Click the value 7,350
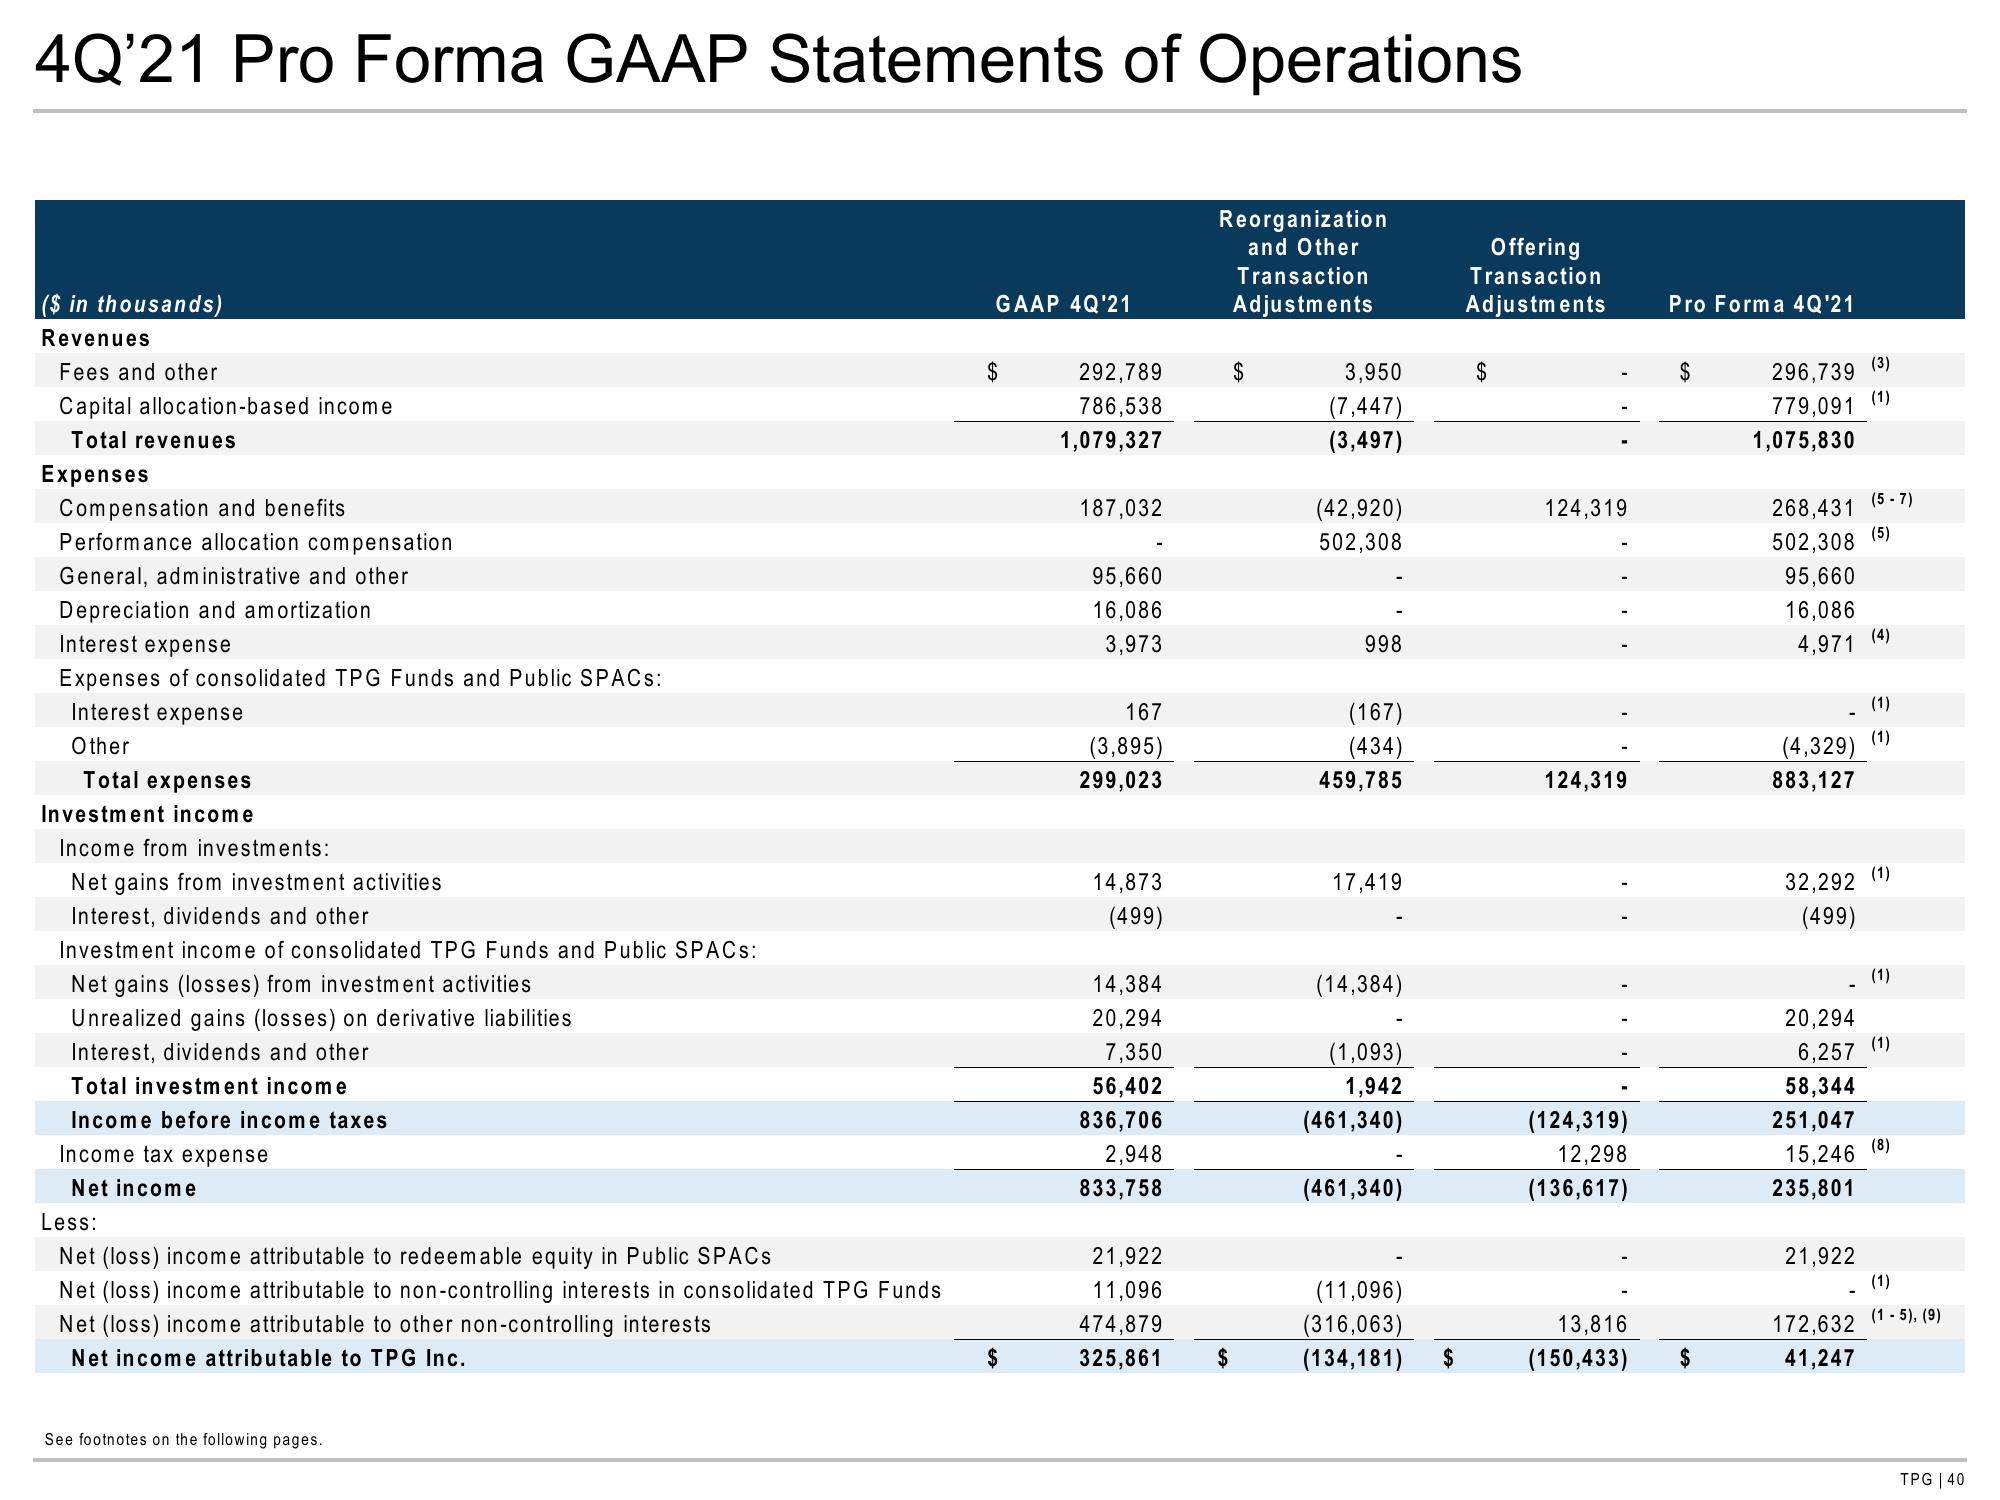The height and width of the screenshot is (1500, 2000). coord(1133,1052)
